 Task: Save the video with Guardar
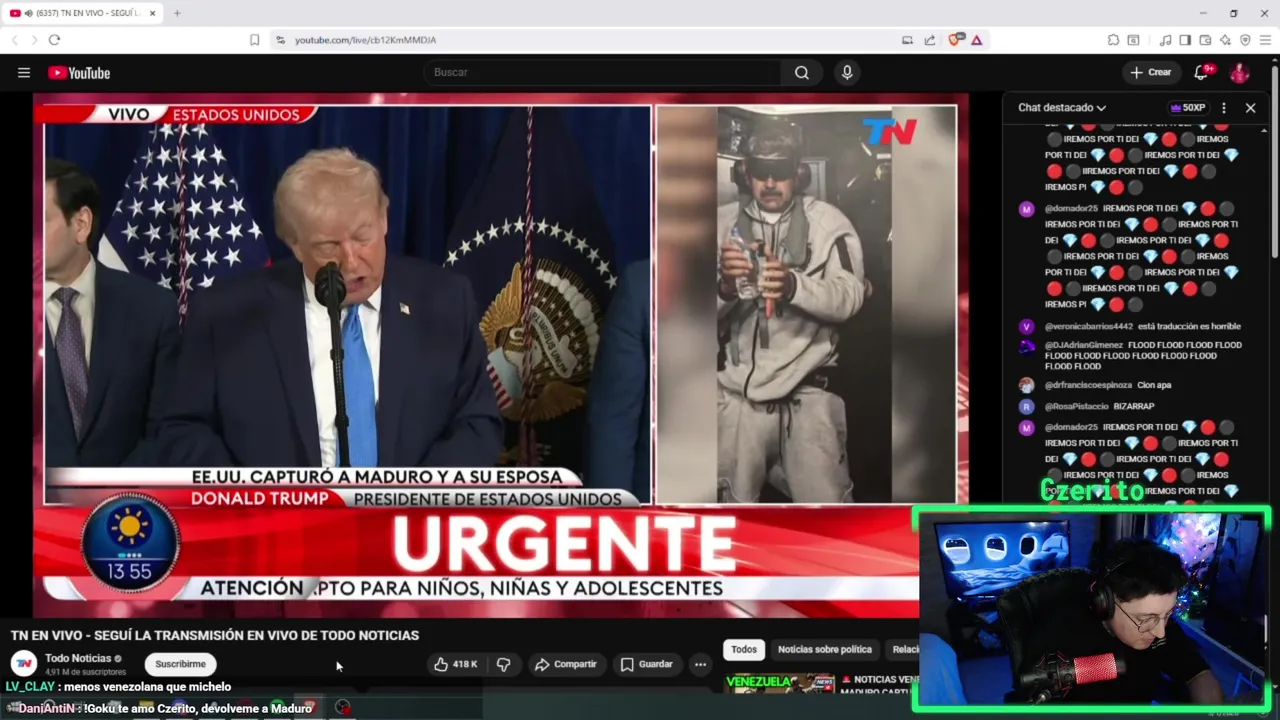(646, 664)
